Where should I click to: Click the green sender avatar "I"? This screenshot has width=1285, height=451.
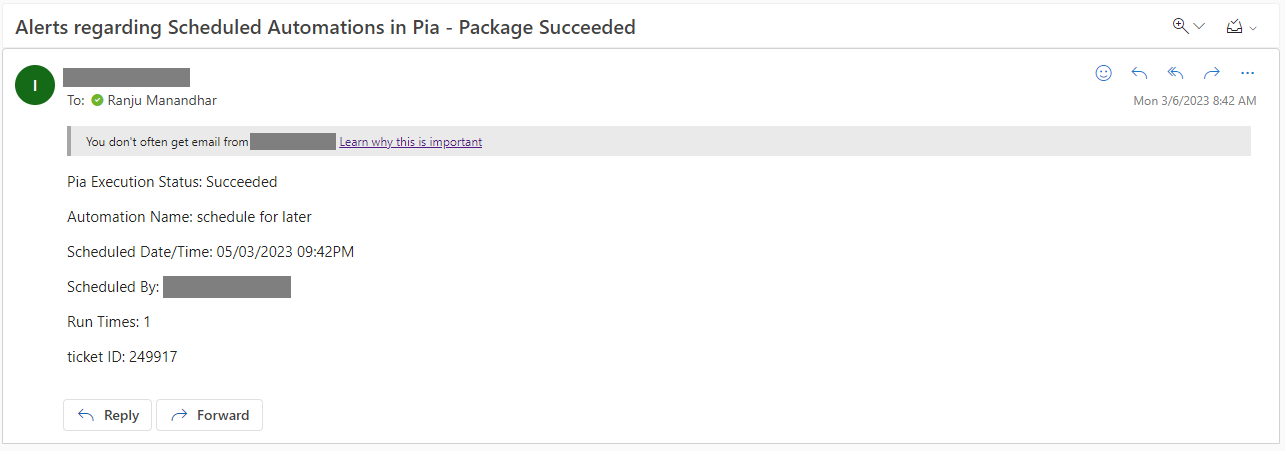point(35,85)
